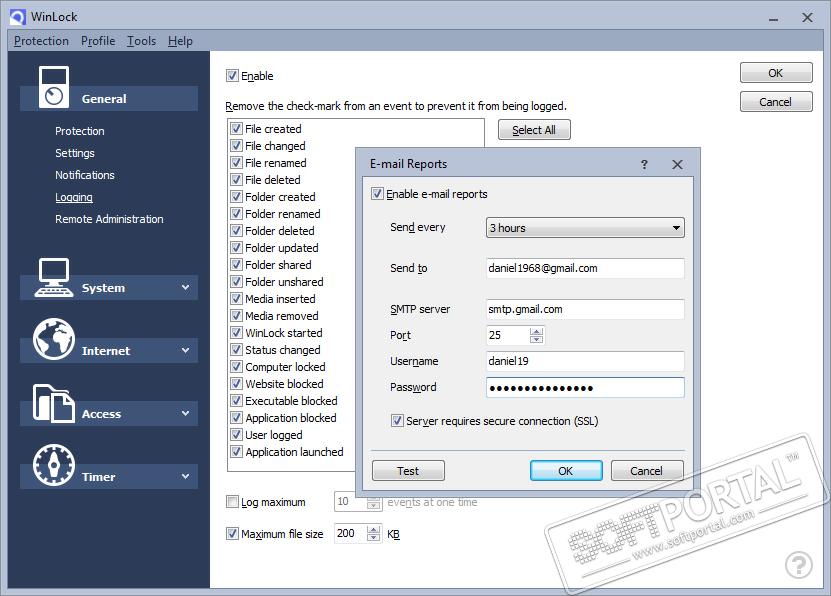
Task: Click the Send to email field
Action: point(585,268)
